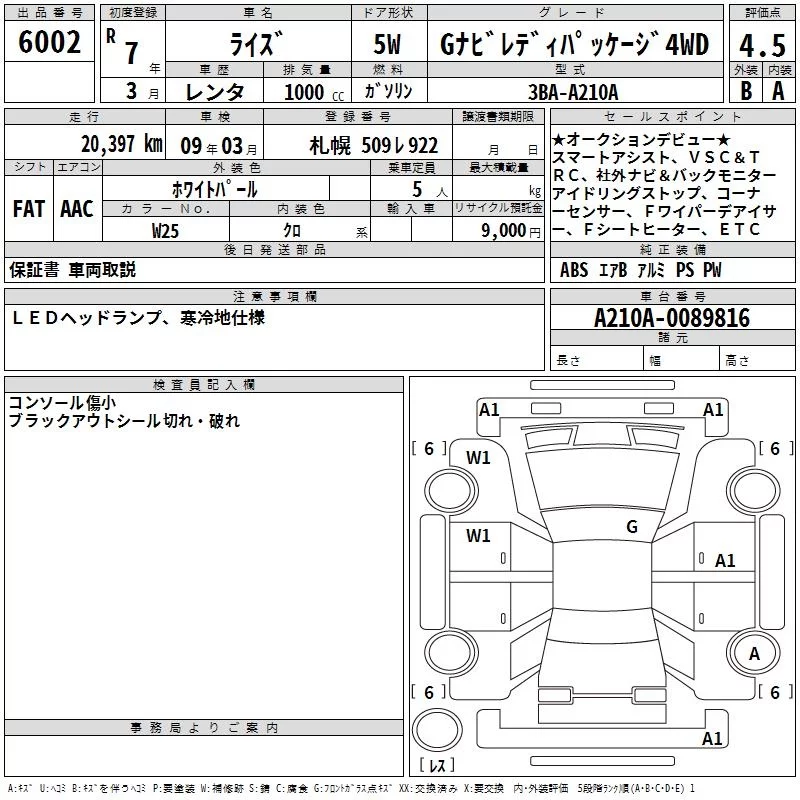Click the 長さ dimension field

pos(597,358)
